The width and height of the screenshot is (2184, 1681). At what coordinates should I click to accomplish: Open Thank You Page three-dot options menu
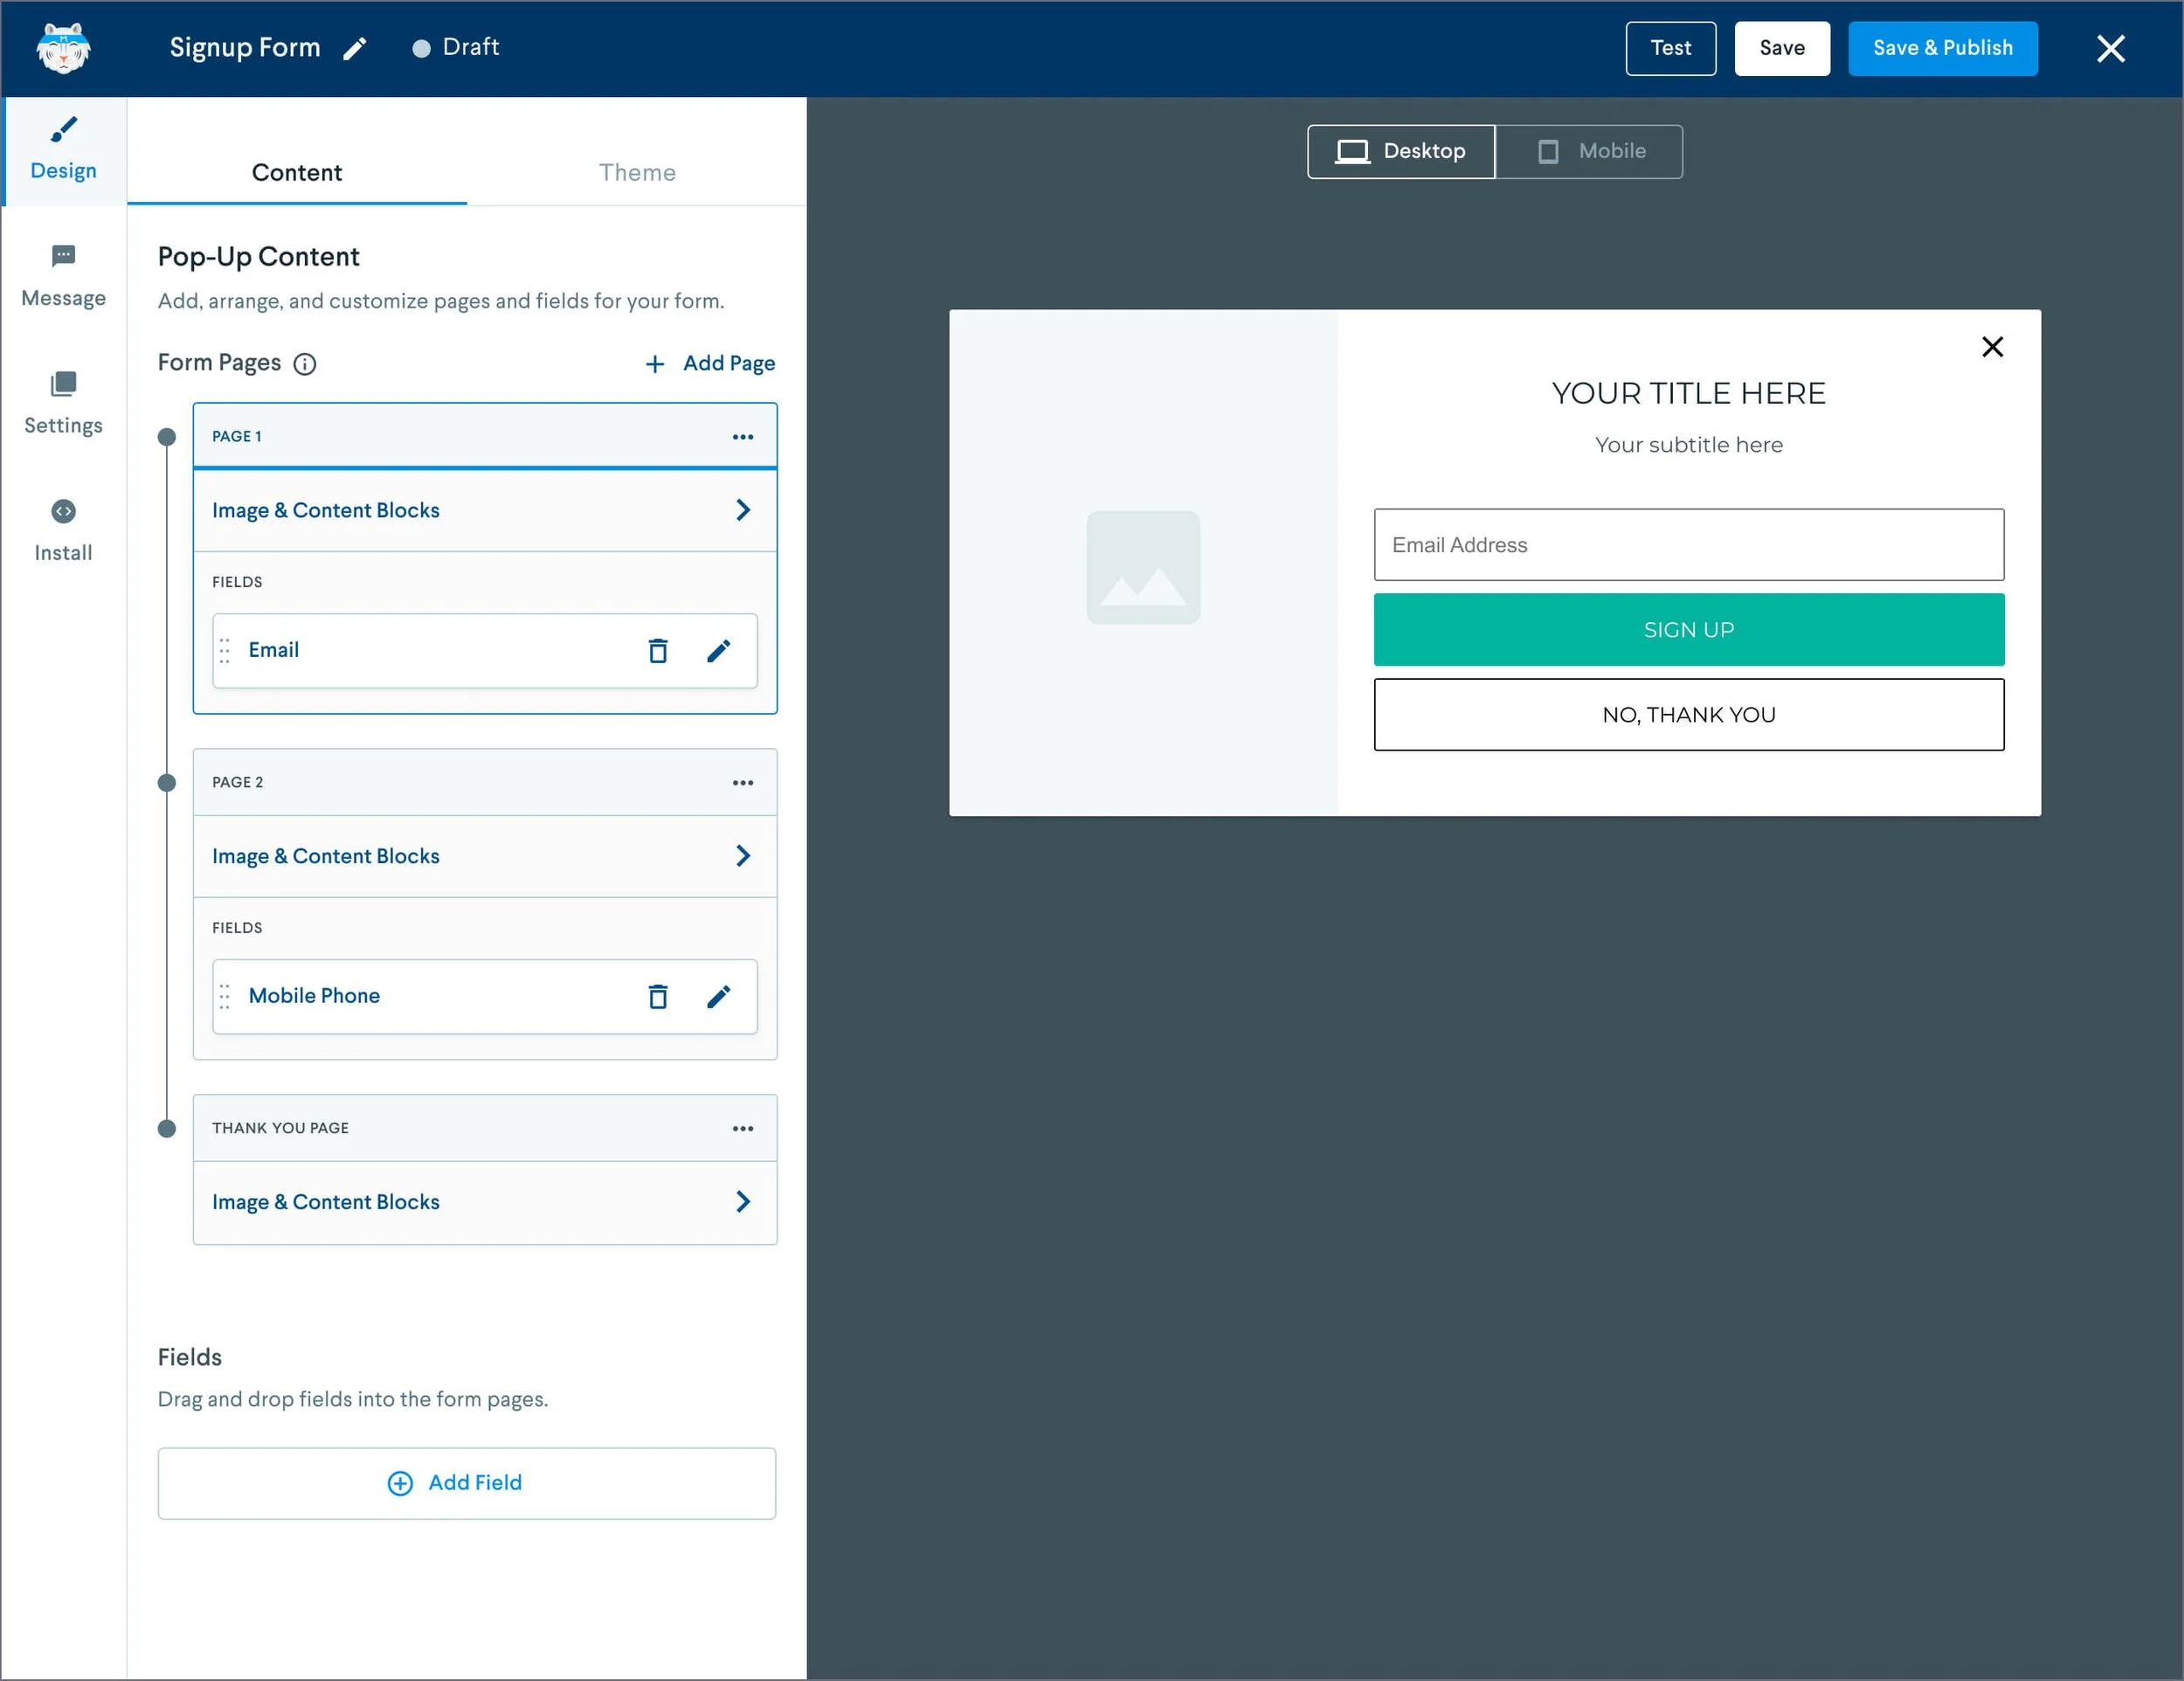point(743,1128)
